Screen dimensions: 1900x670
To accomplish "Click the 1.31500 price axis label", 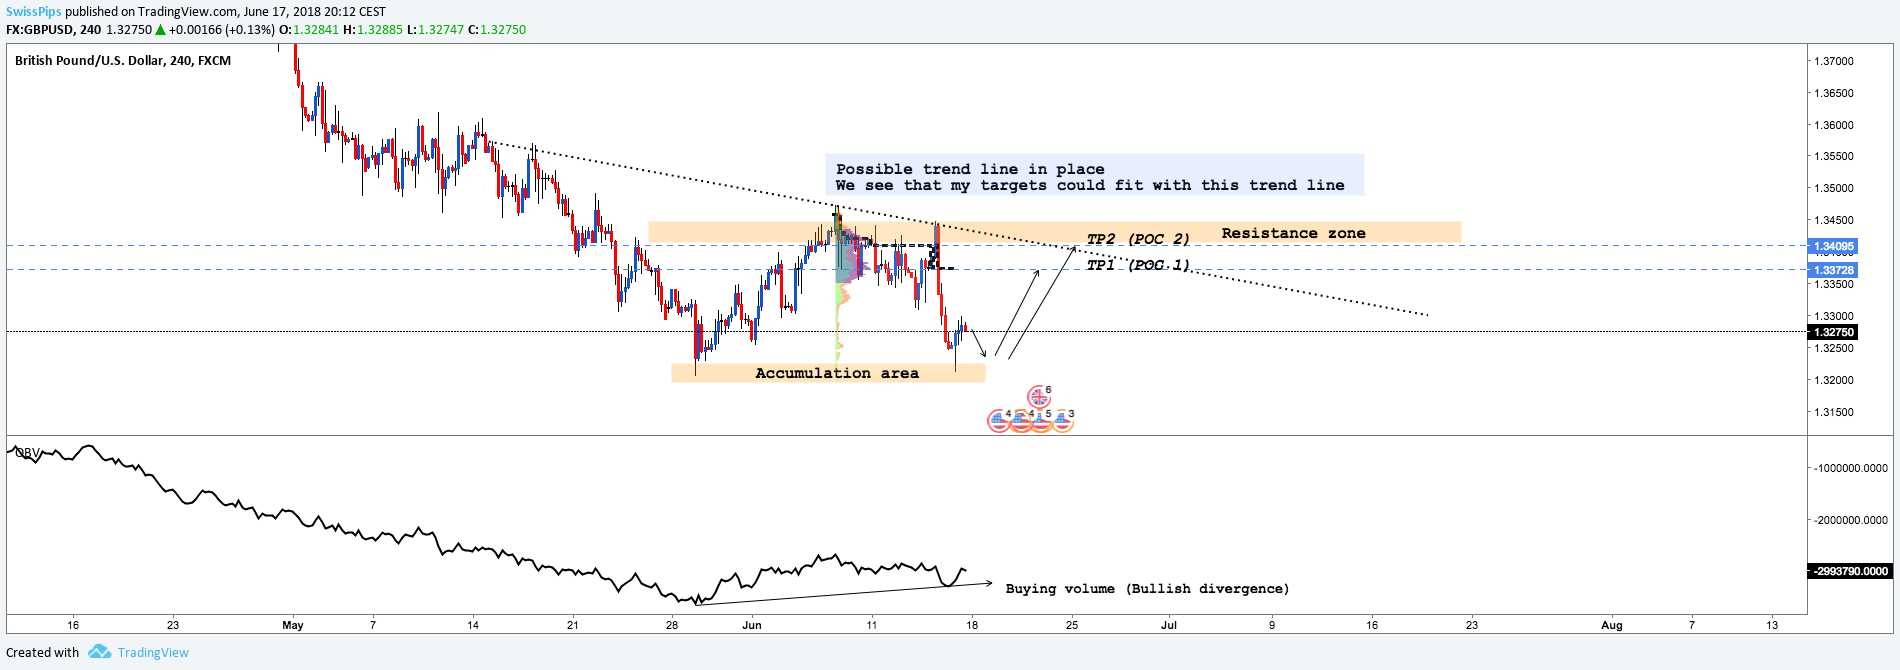I will (1833, 412).
